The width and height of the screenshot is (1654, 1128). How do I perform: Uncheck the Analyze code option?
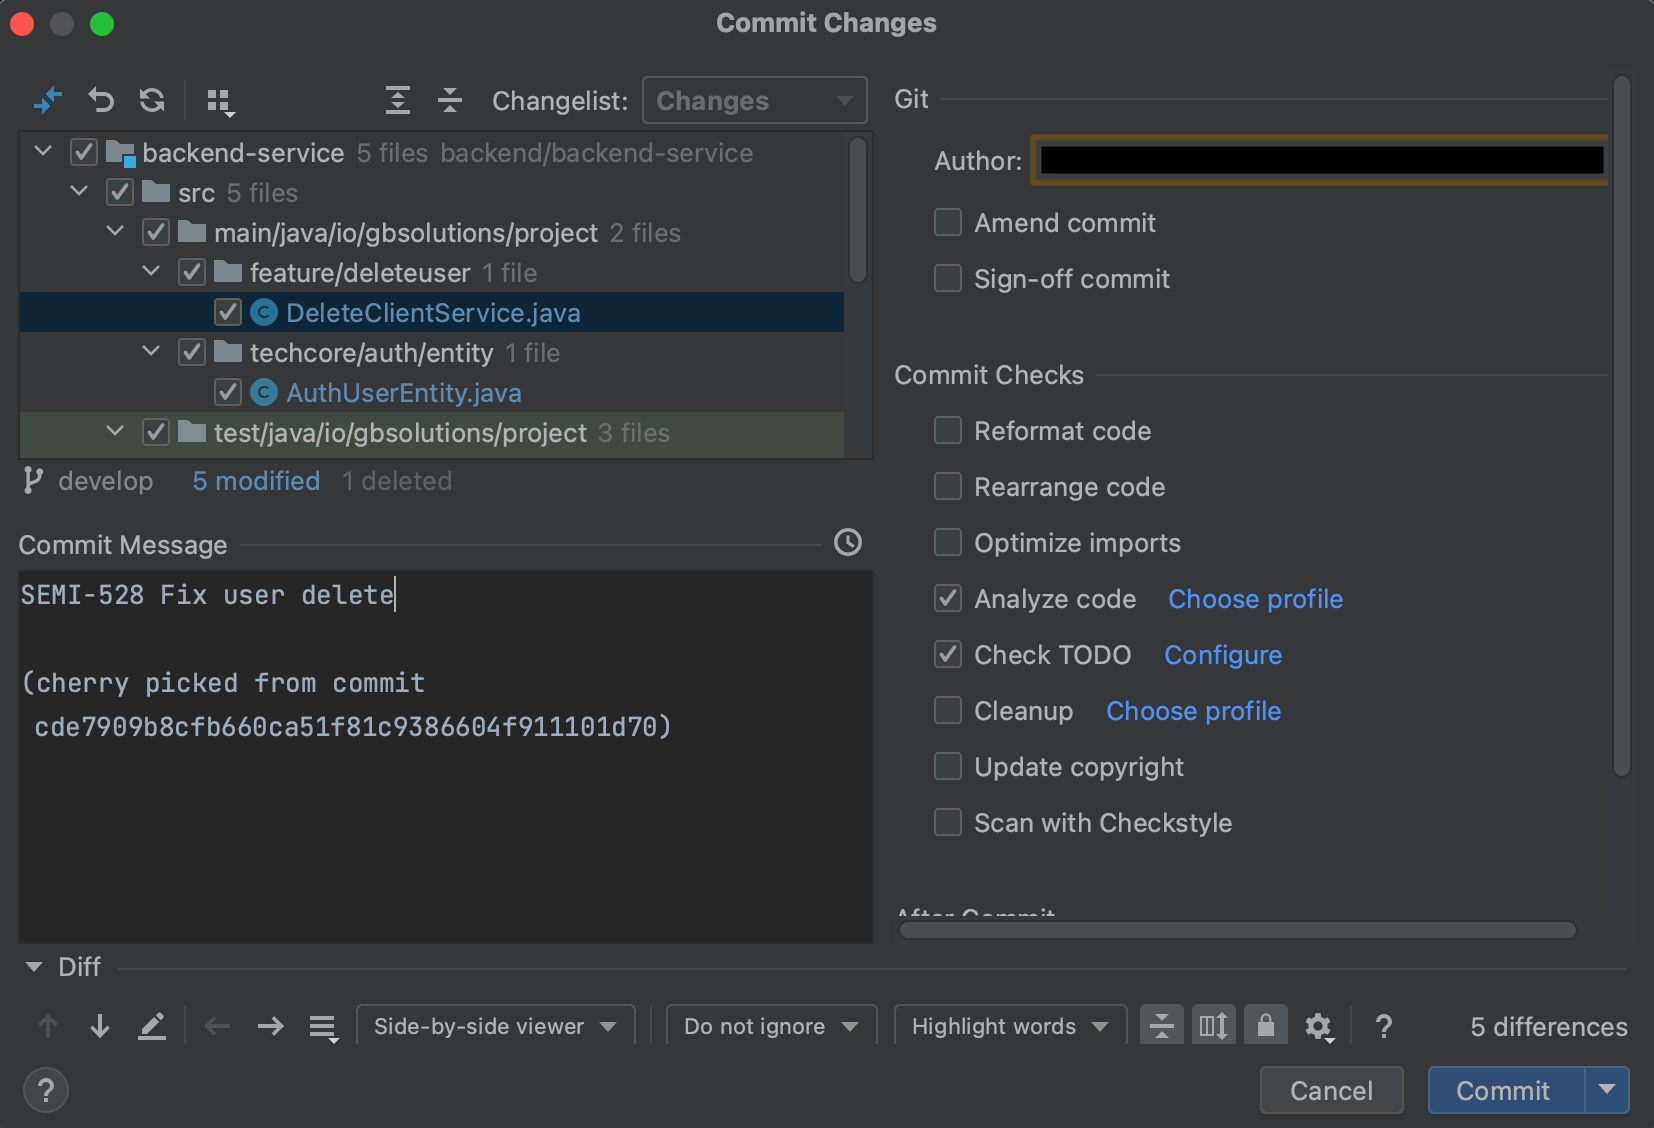click(x=947, y=598)
